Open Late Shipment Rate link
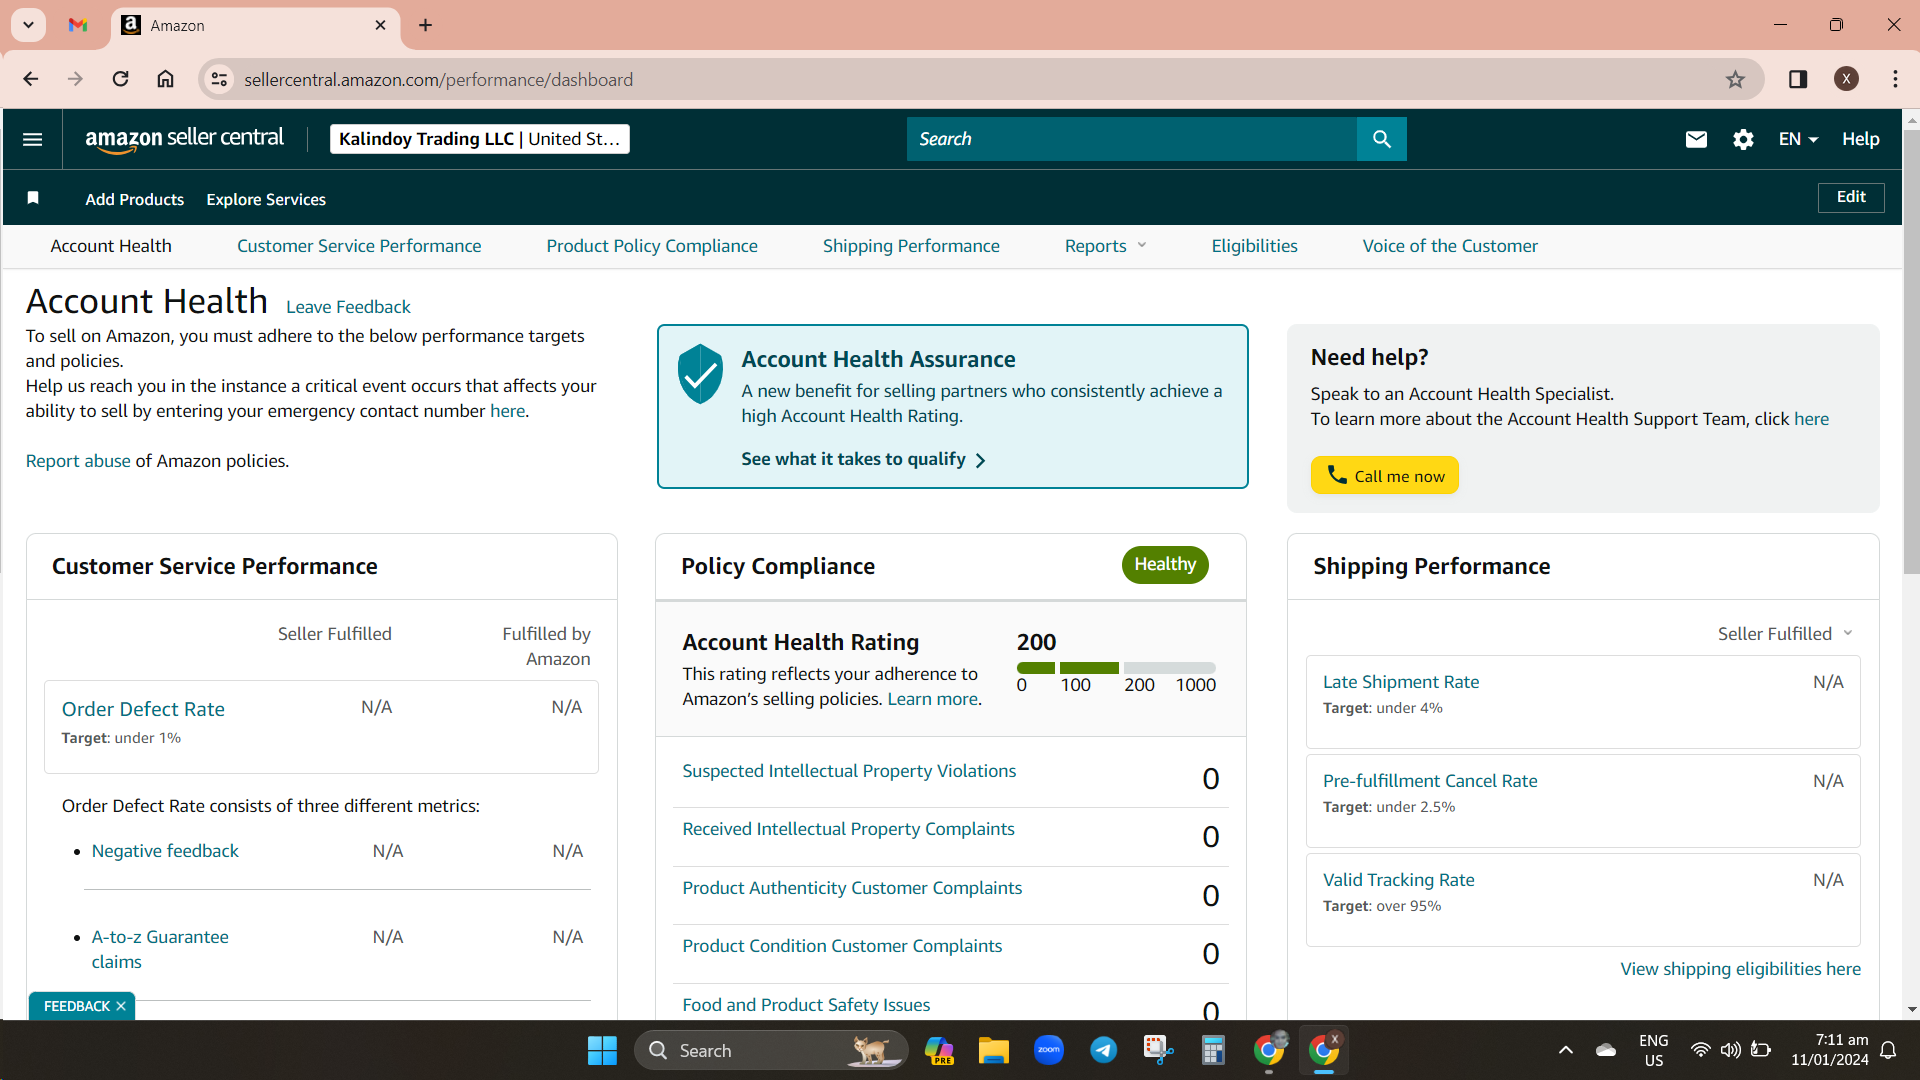Screen dimensions: 1920x1080 tap(1401, 682)
